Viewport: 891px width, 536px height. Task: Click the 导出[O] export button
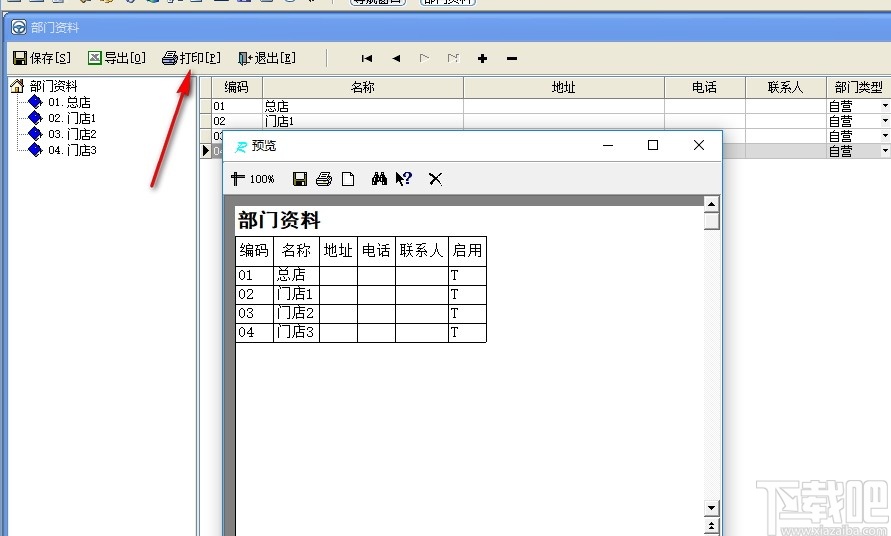tap(116, 58)
